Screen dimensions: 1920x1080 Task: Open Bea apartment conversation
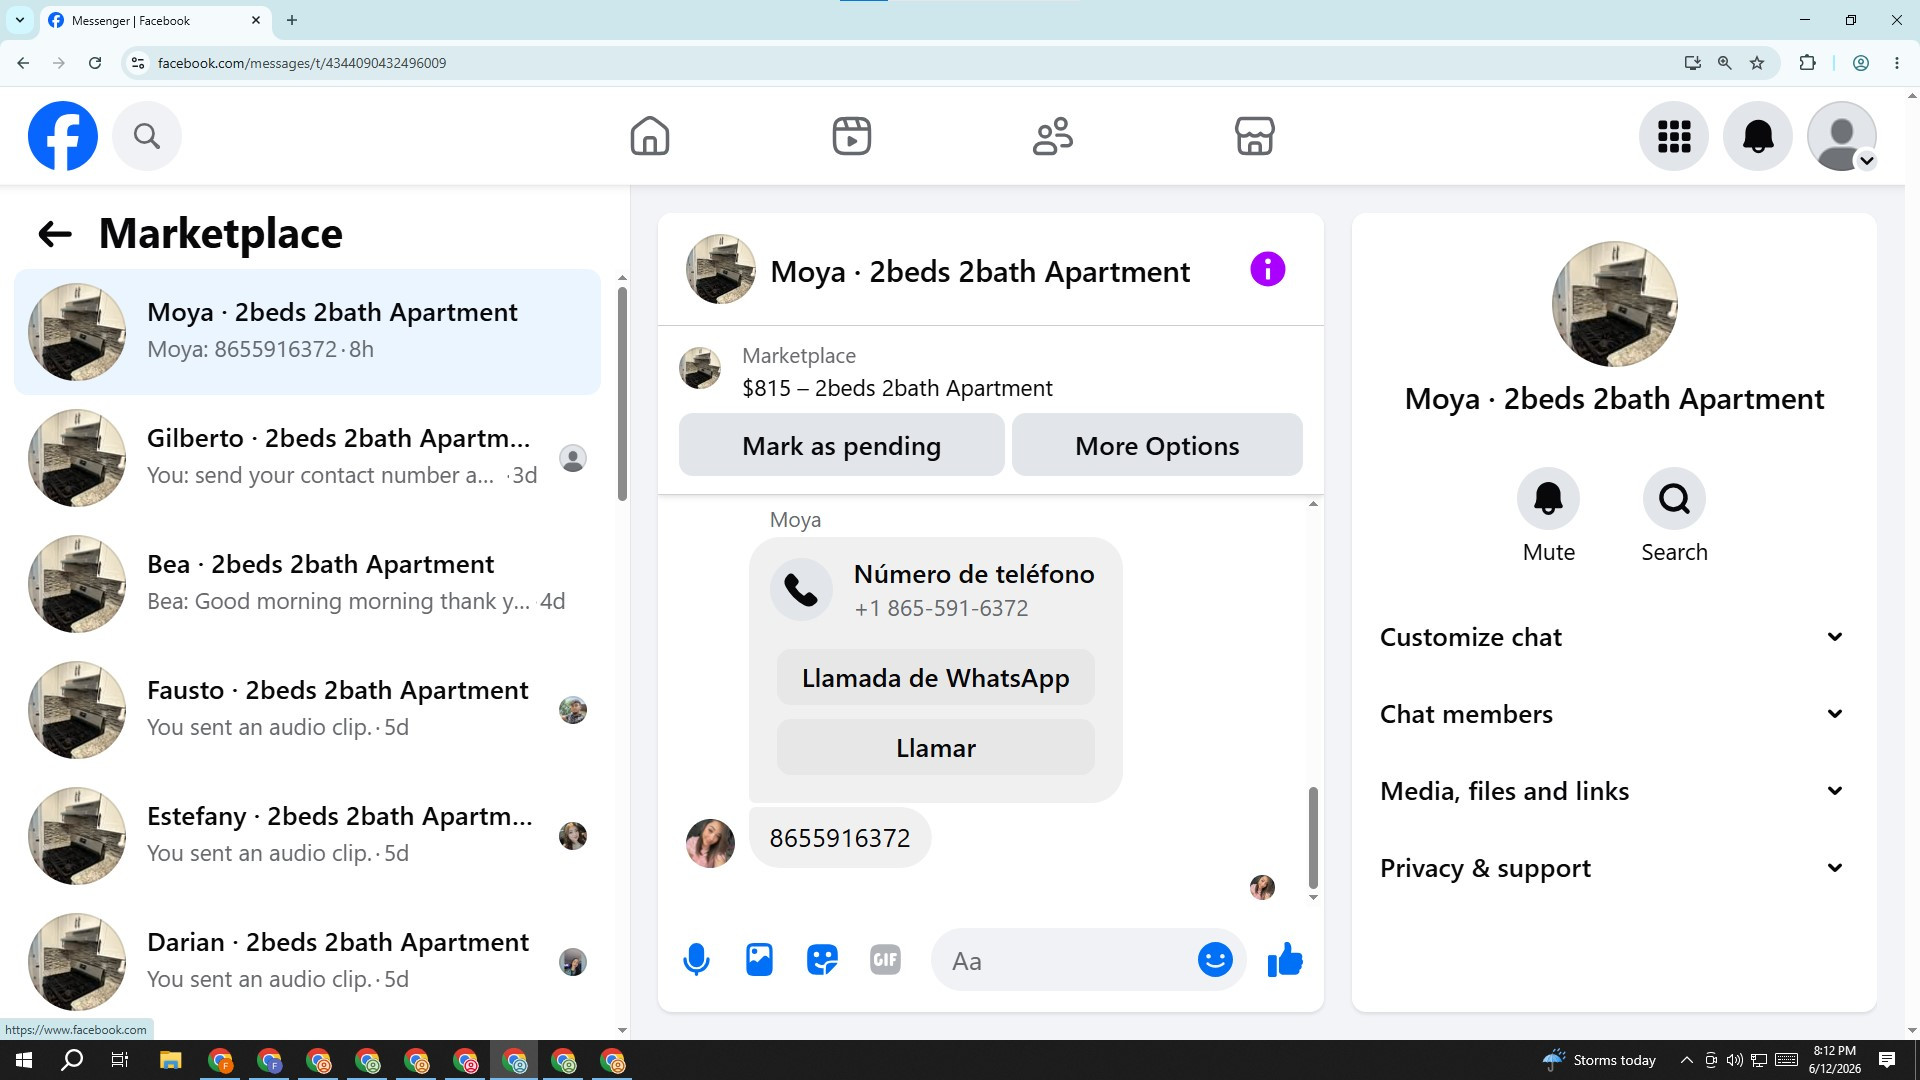point(308,584)
